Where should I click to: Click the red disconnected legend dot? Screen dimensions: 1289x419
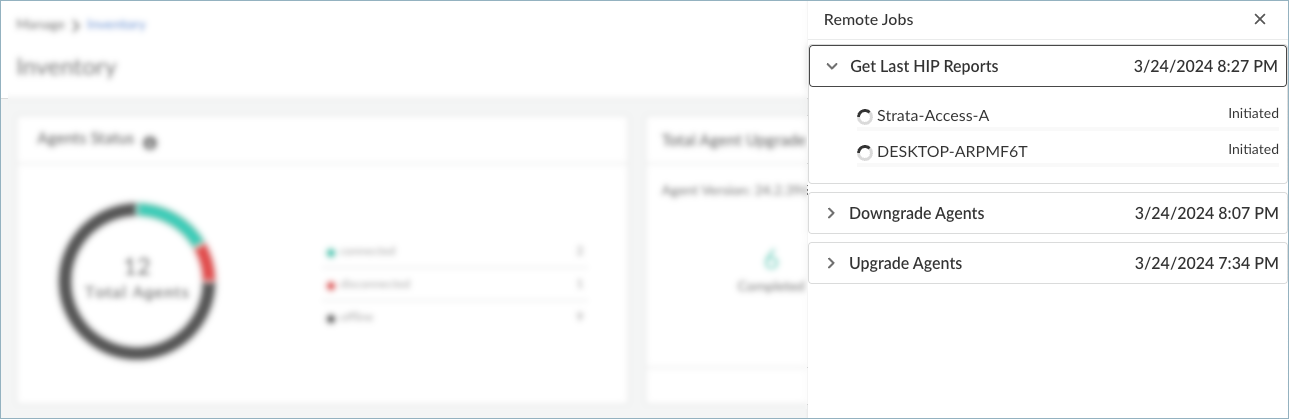[x=330, y=285]
